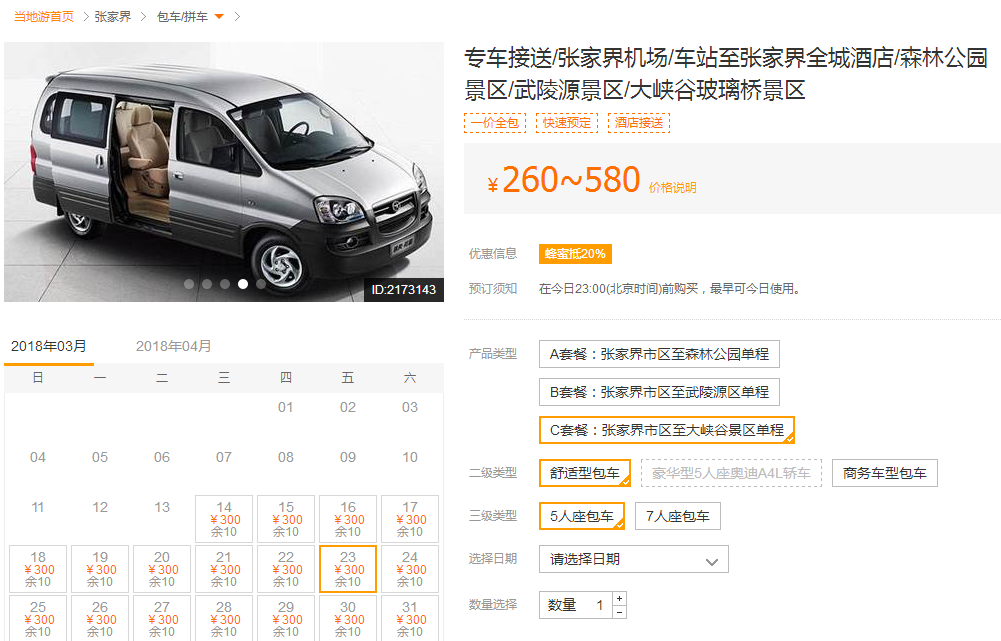This screenshot has width=1001, height=641.
Task: Select the 7人座包车 option
Action: tap(677, 516)
